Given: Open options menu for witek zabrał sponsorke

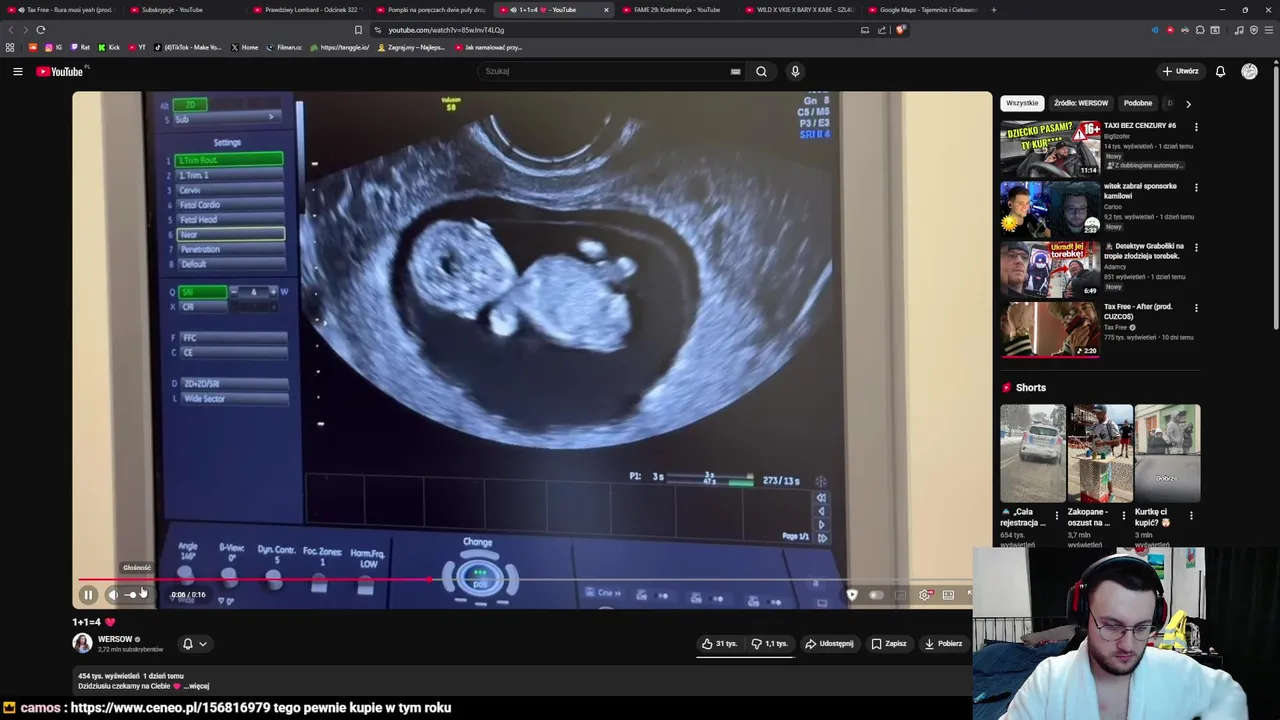Looking at the screenshot, I should [1196, 187].
